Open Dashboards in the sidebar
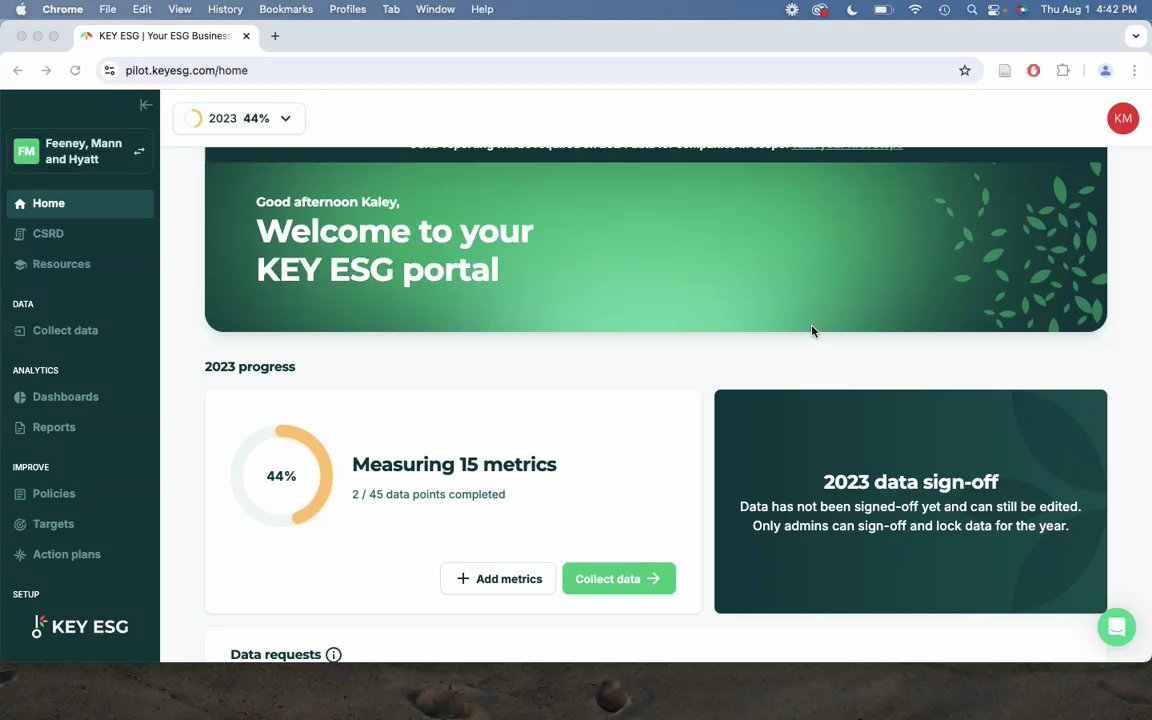 click(80, 397)
